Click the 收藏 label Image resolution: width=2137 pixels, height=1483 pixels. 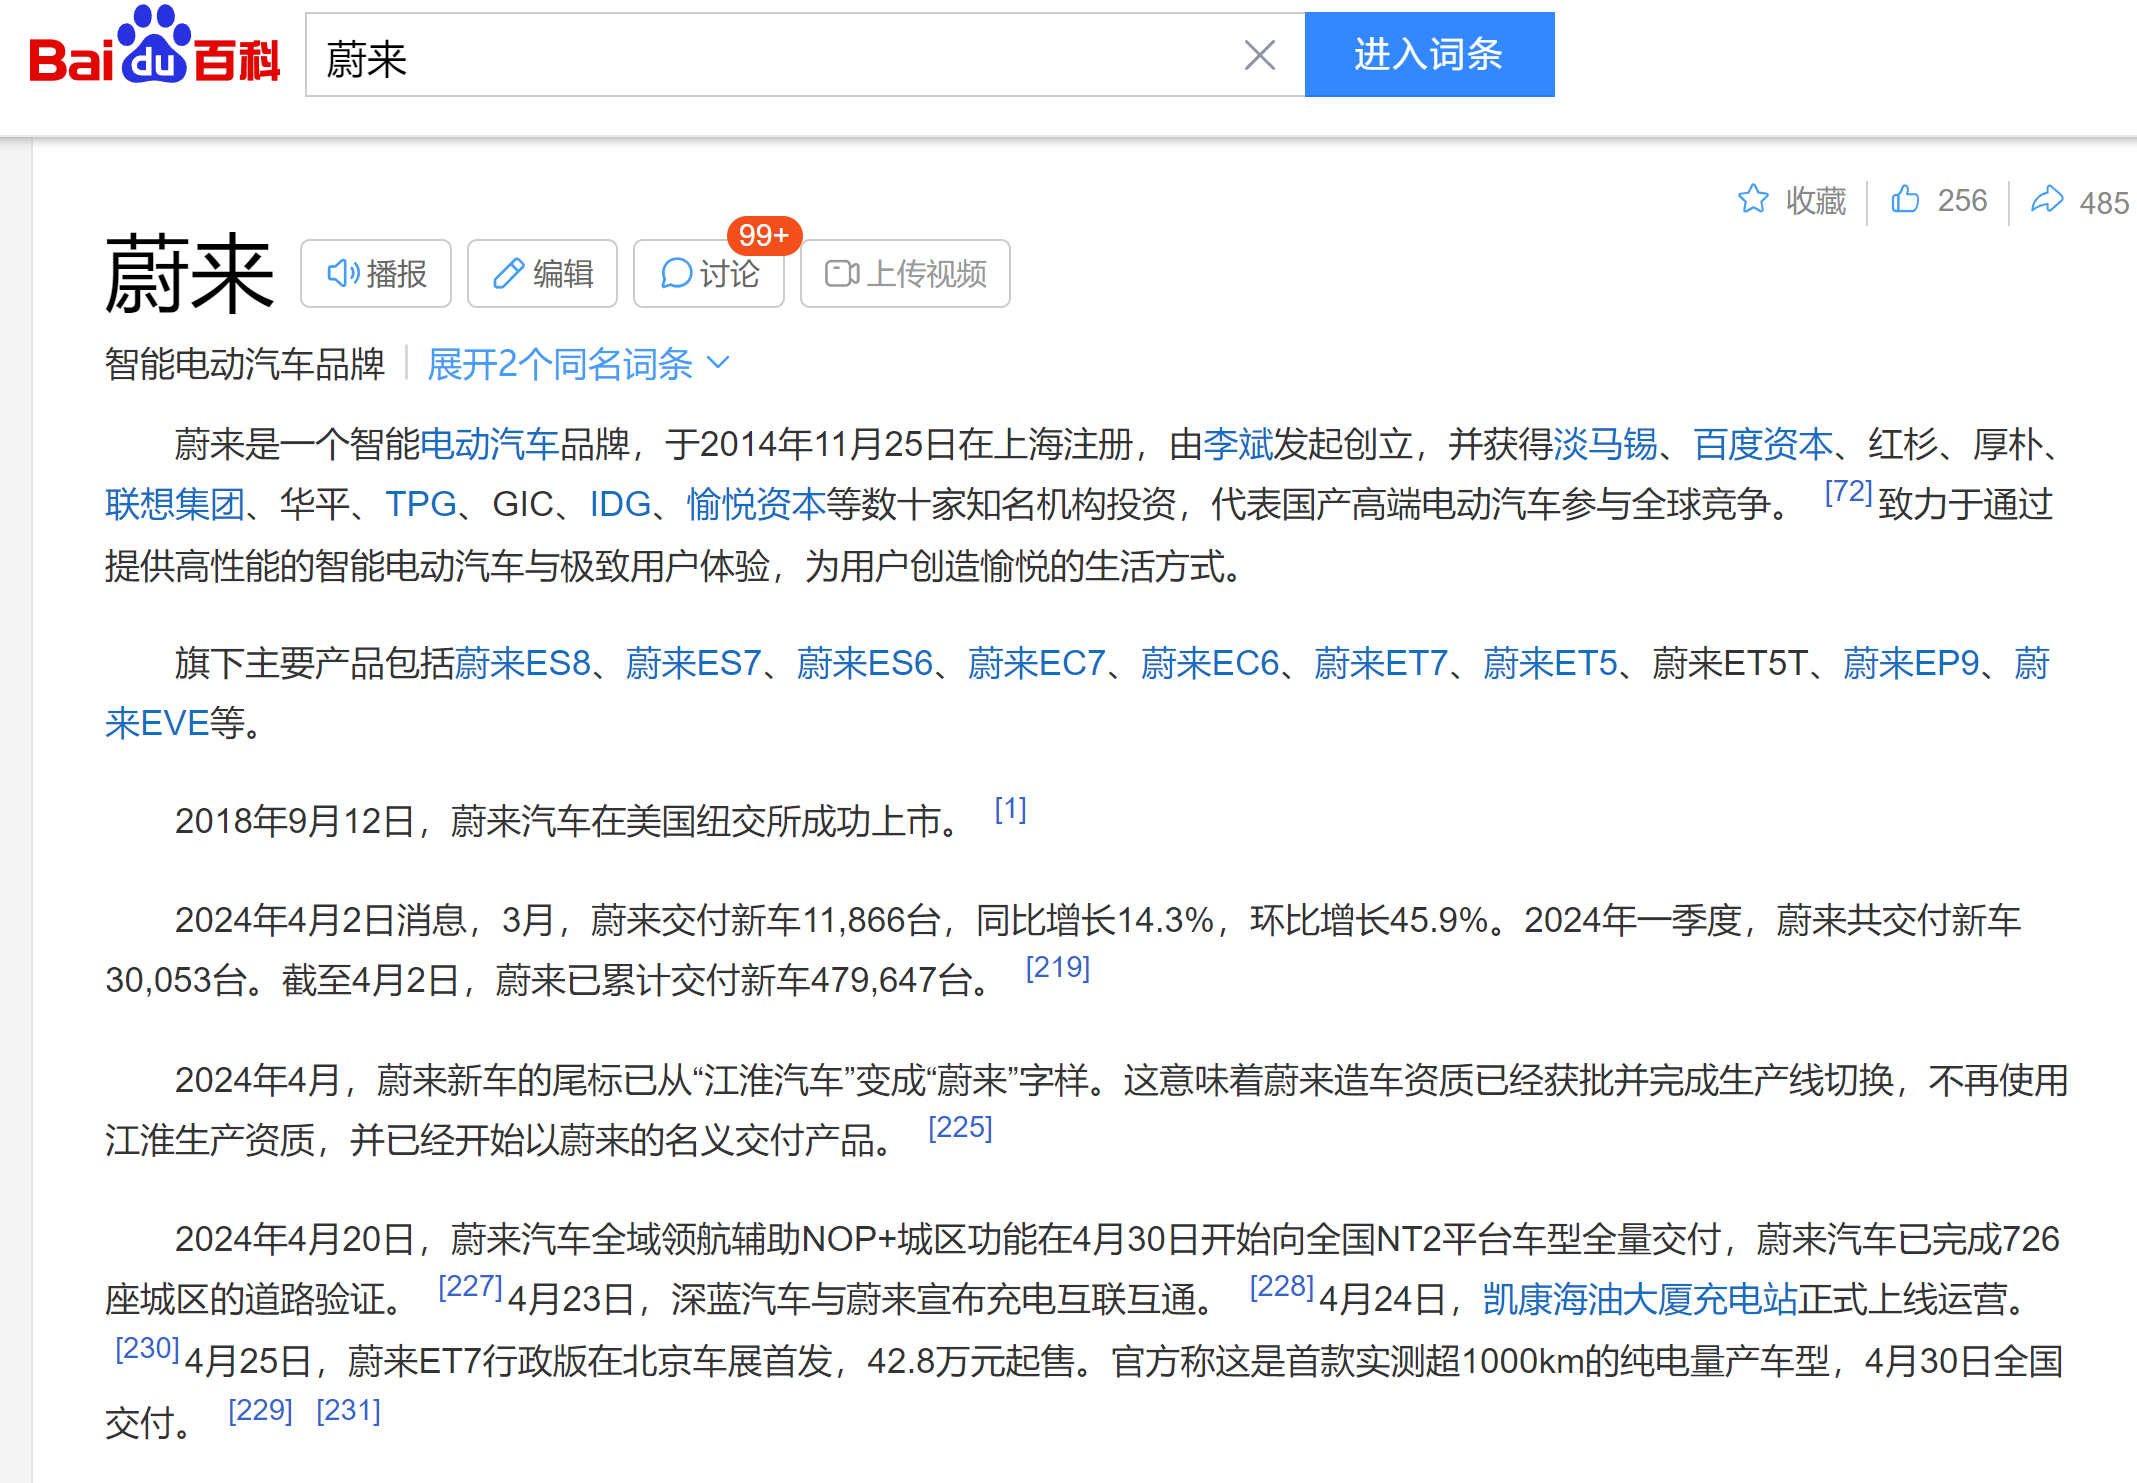coord(1816,201)
